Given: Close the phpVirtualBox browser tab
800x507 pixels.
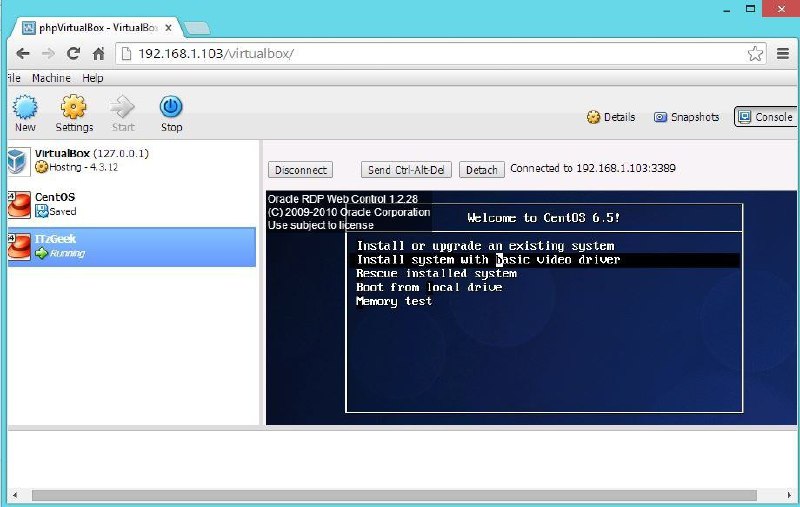Looking at the screenshot, I should pyautogui.click(x=168, y=28).
